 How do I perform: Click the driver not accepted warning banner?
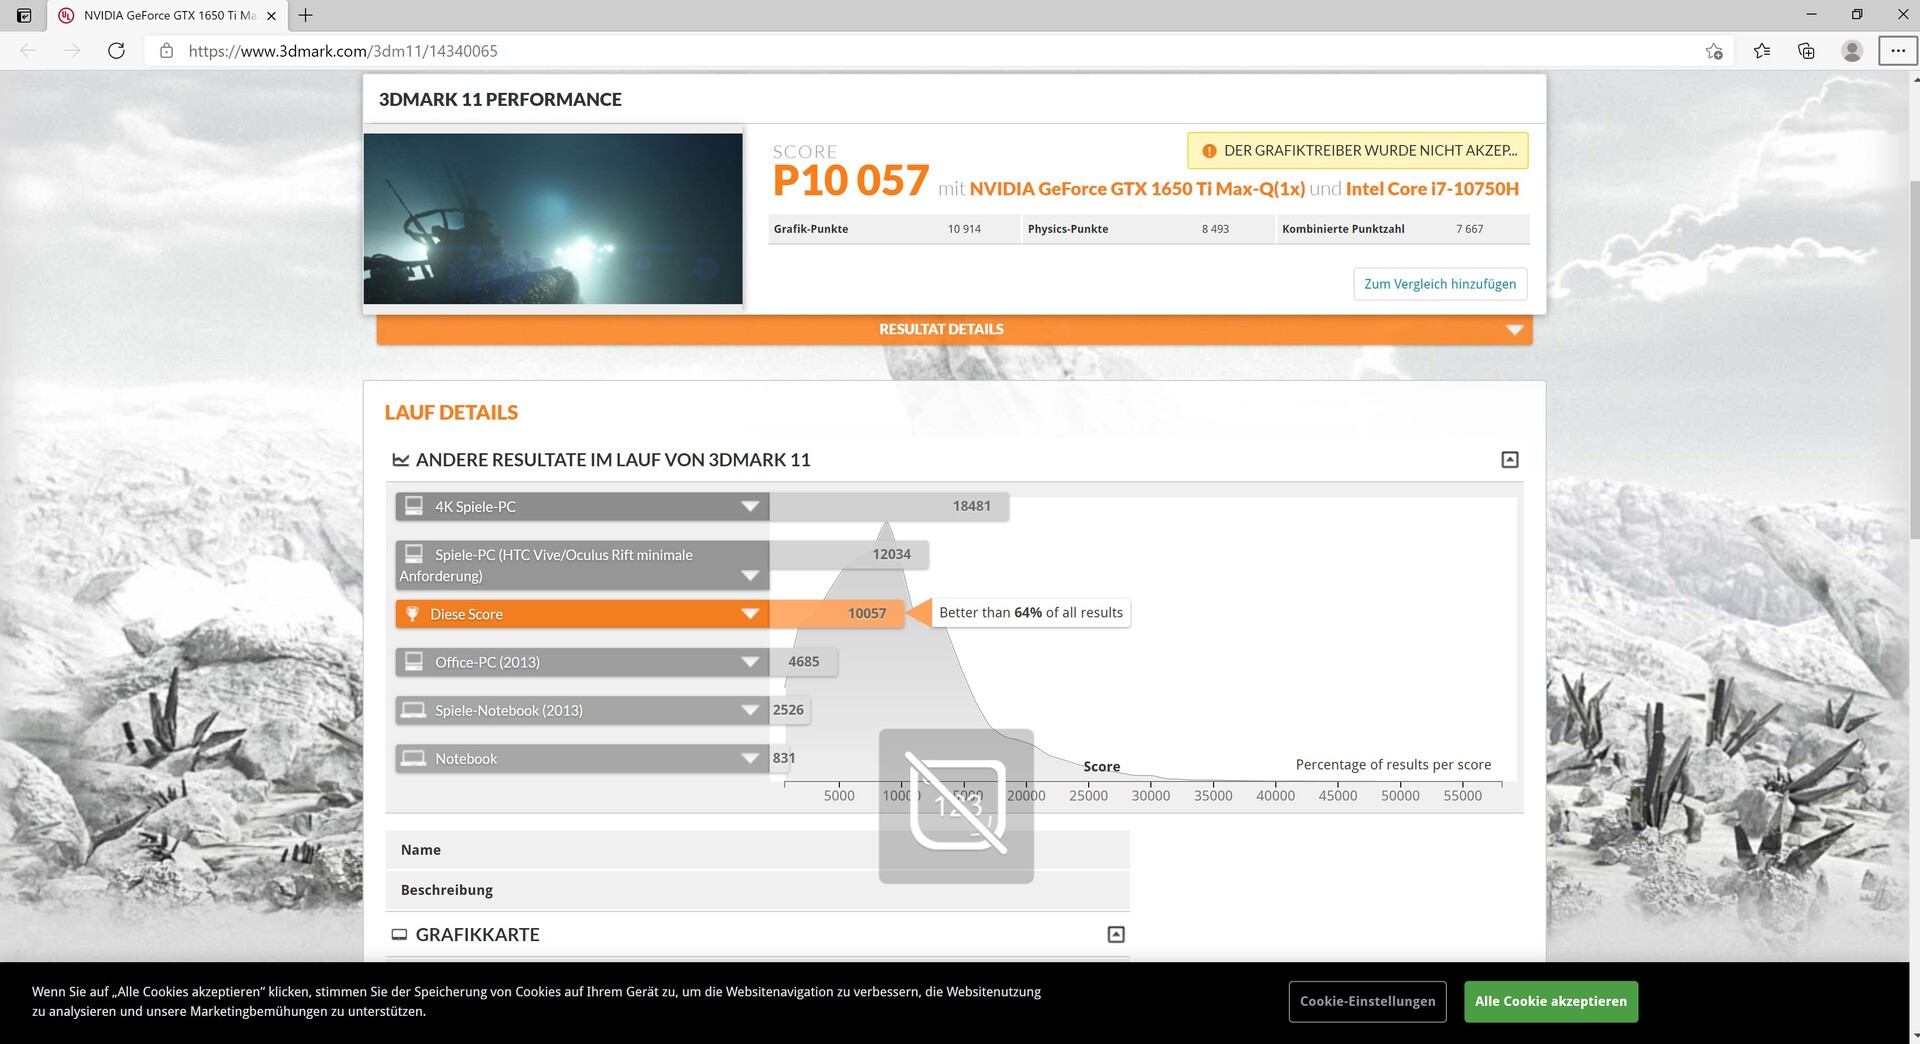(1358, 151)
